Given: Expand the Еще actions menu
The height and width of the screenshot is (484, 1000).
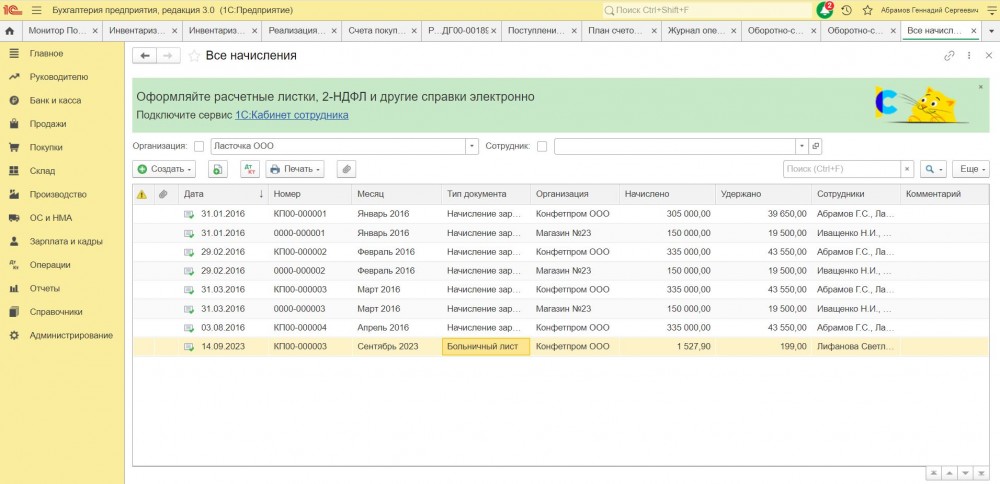Looking at the screenshot, I should coord(970,169).
